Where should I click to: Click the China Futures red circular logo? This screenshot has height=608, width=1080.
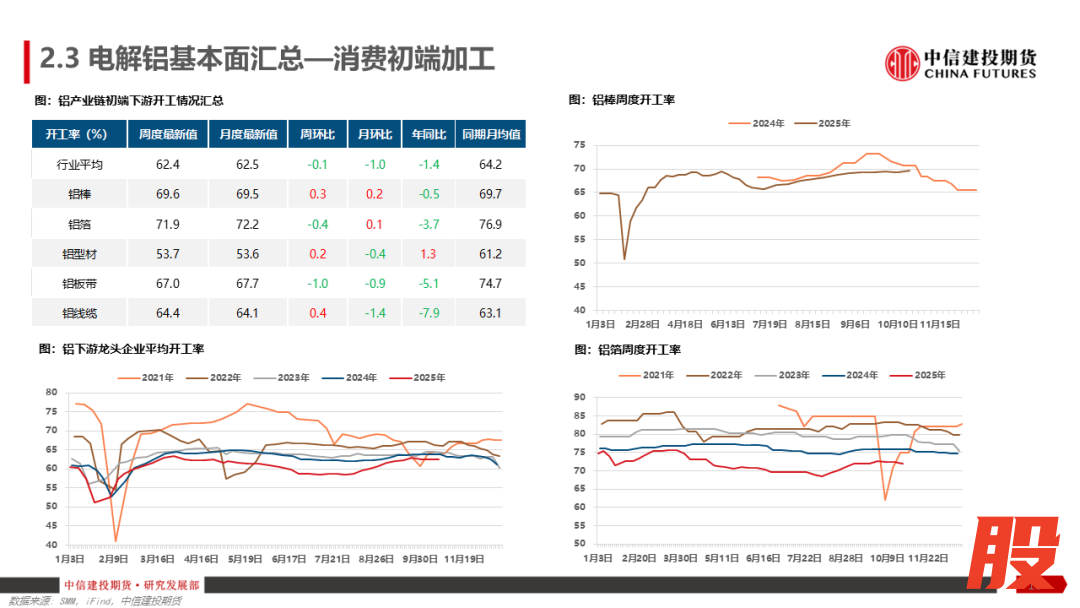[902, 63]
